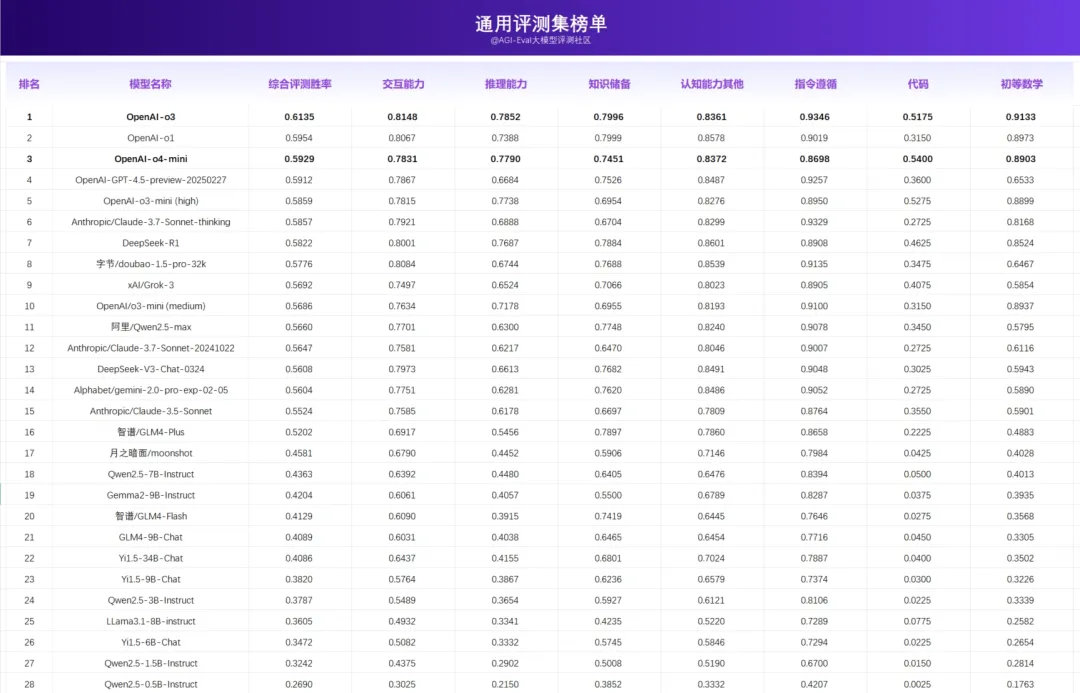Click the 推理能力 column header
1080x693 pixels.
(x=506, y=84)
